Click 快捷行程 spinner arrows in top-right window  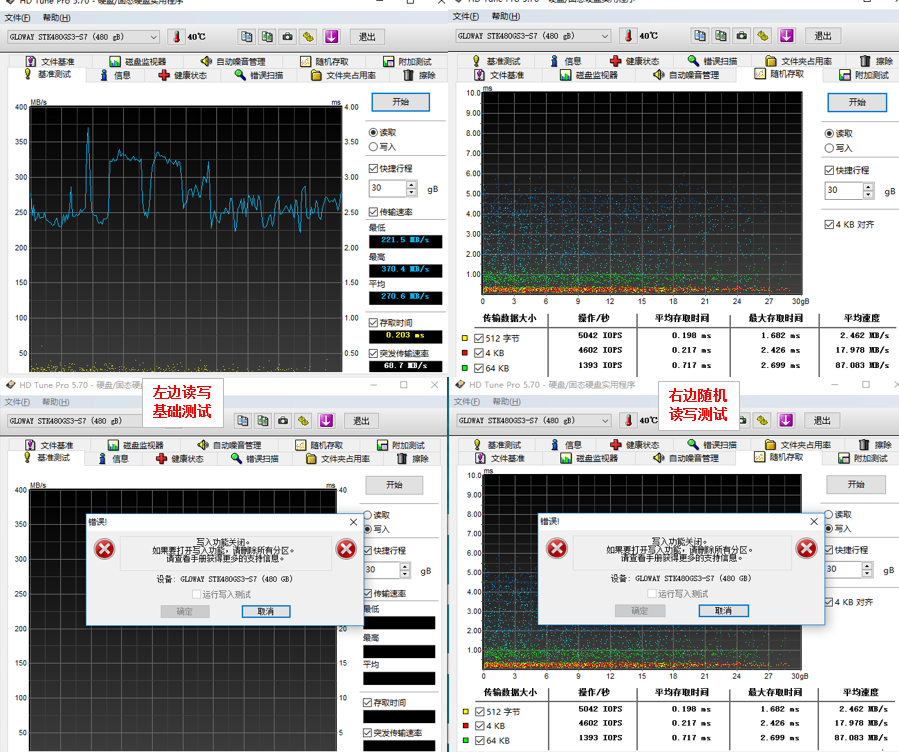coord(868,190)
